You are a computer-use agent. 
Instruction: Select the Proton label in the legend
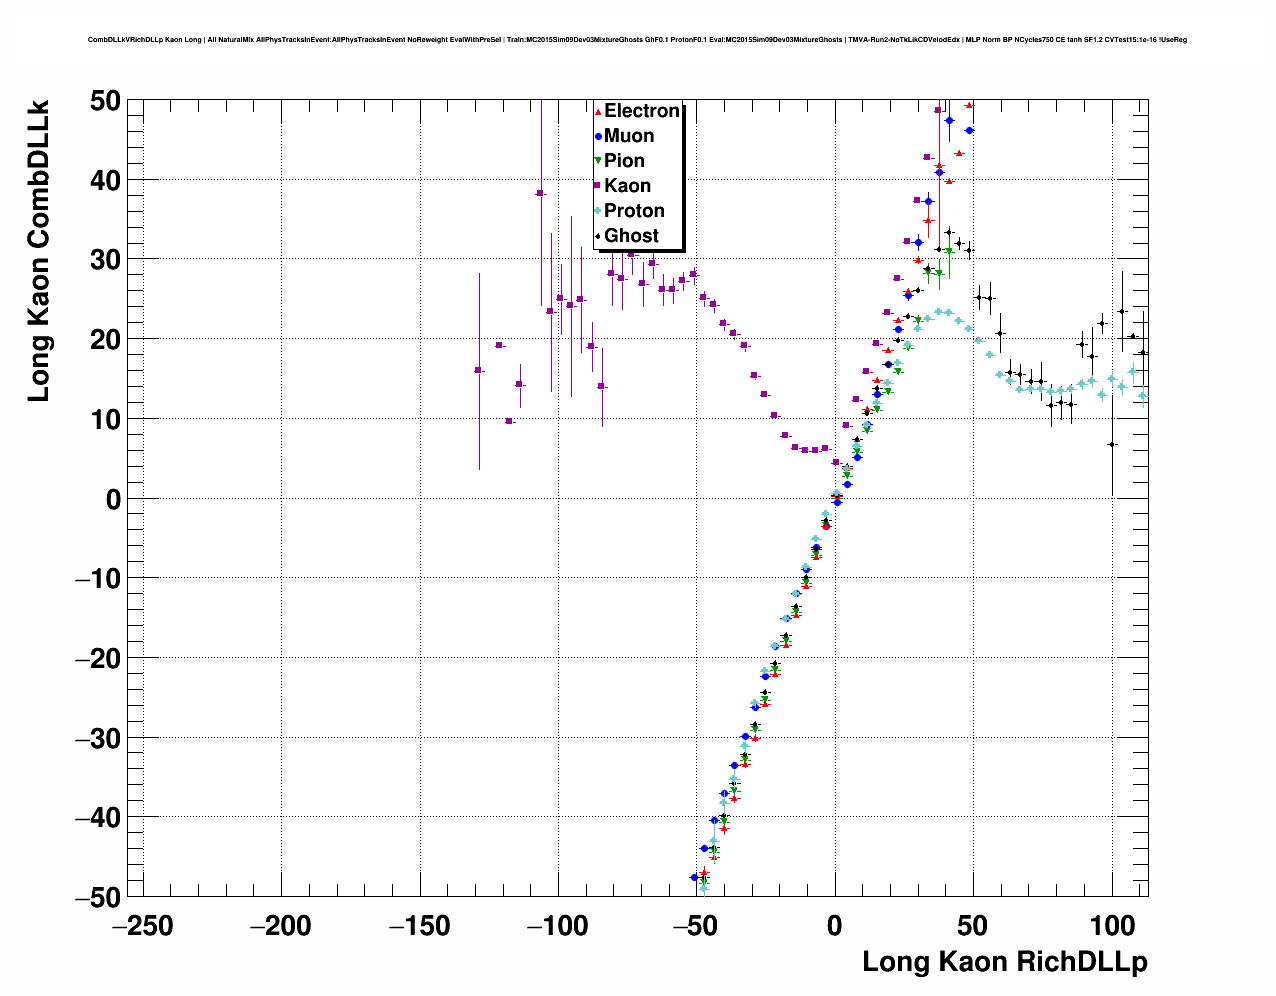pos(634,211)
